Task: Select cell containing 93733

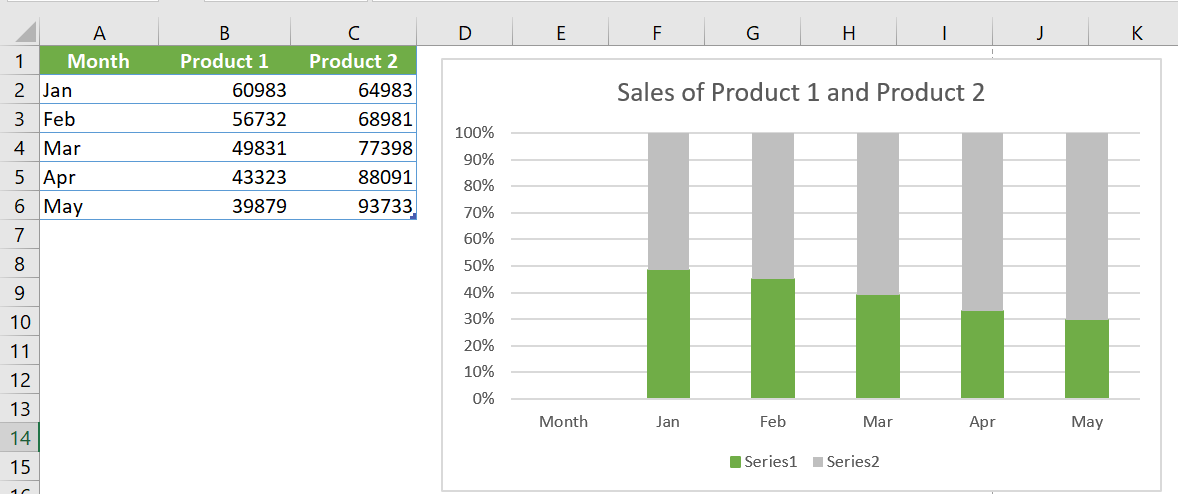Action: [353, 206]
